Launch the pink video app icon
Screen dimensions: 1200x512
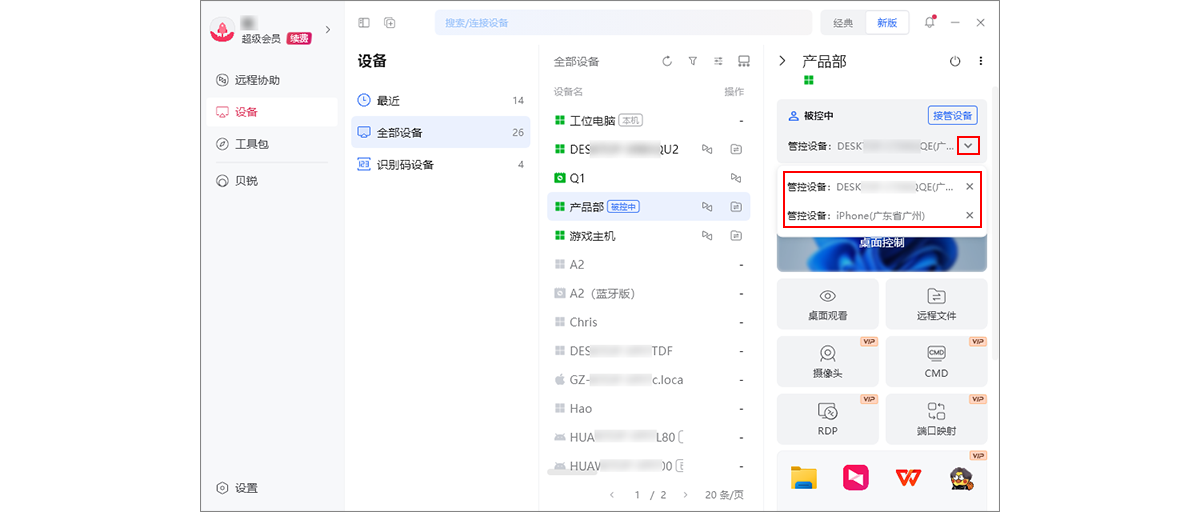click(856, 478)
